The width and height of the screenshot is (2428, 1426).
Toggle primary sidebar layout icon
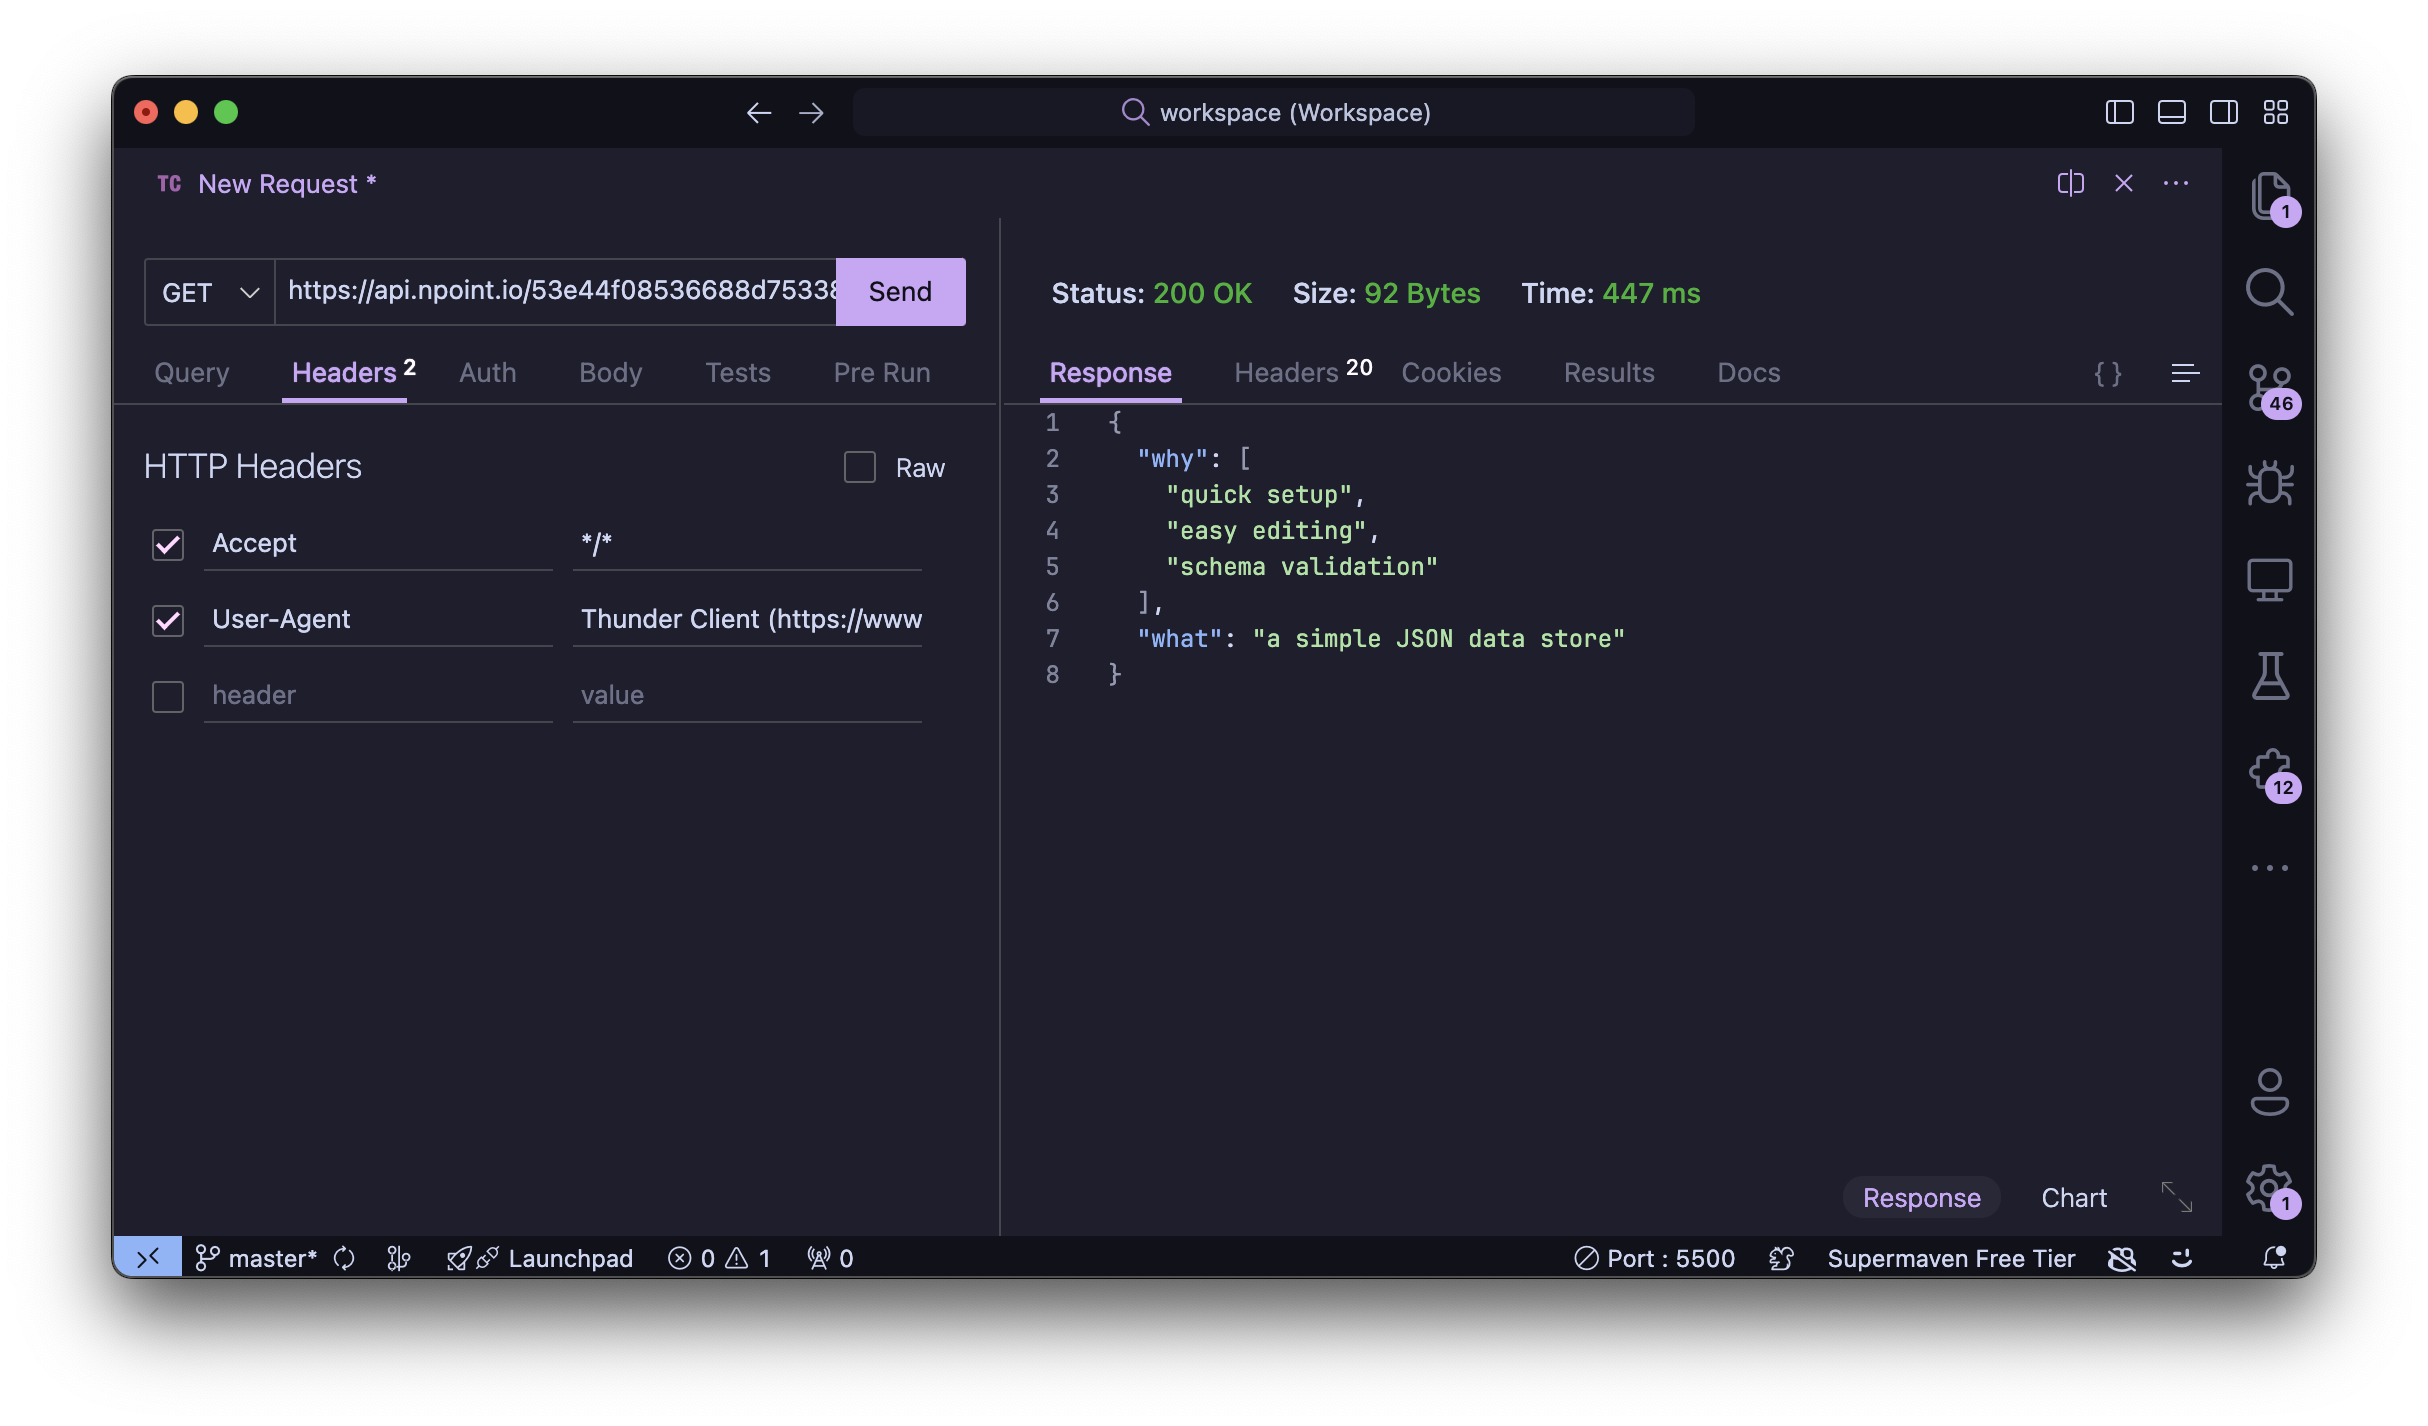point(2119,113)
